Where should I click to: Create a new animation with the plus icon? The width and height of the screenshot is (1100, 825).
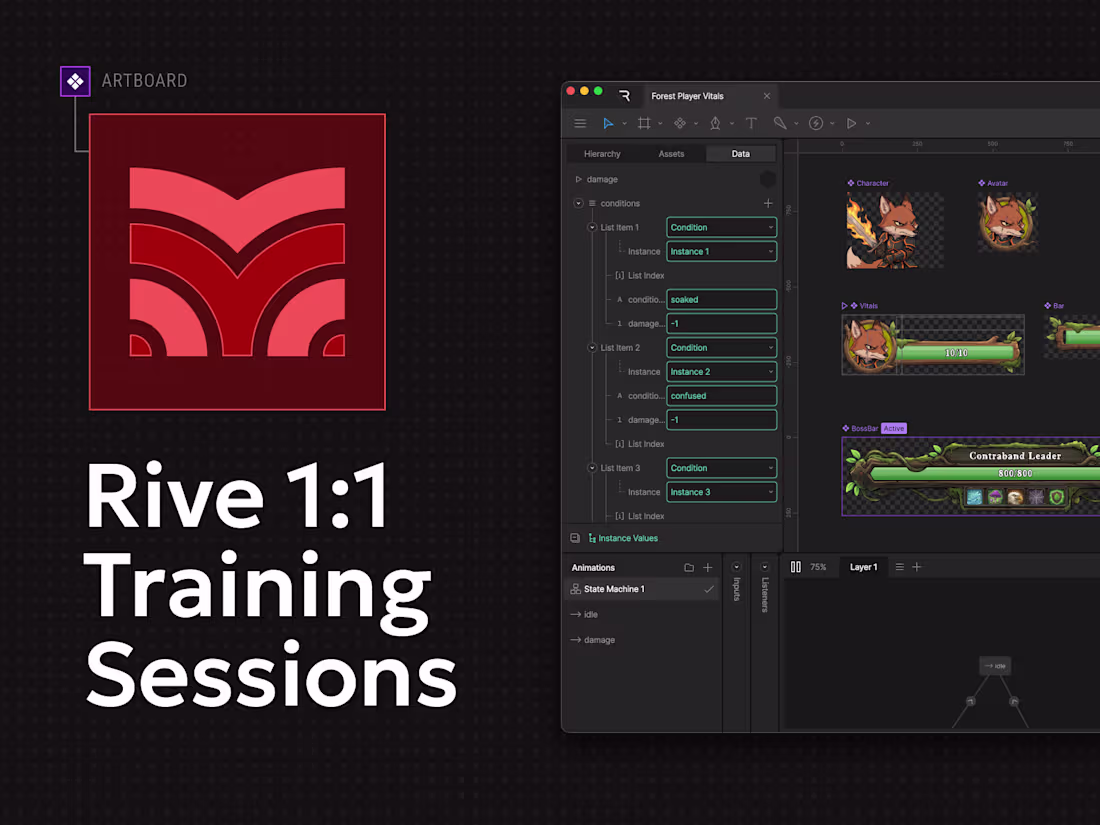[708, 567]
